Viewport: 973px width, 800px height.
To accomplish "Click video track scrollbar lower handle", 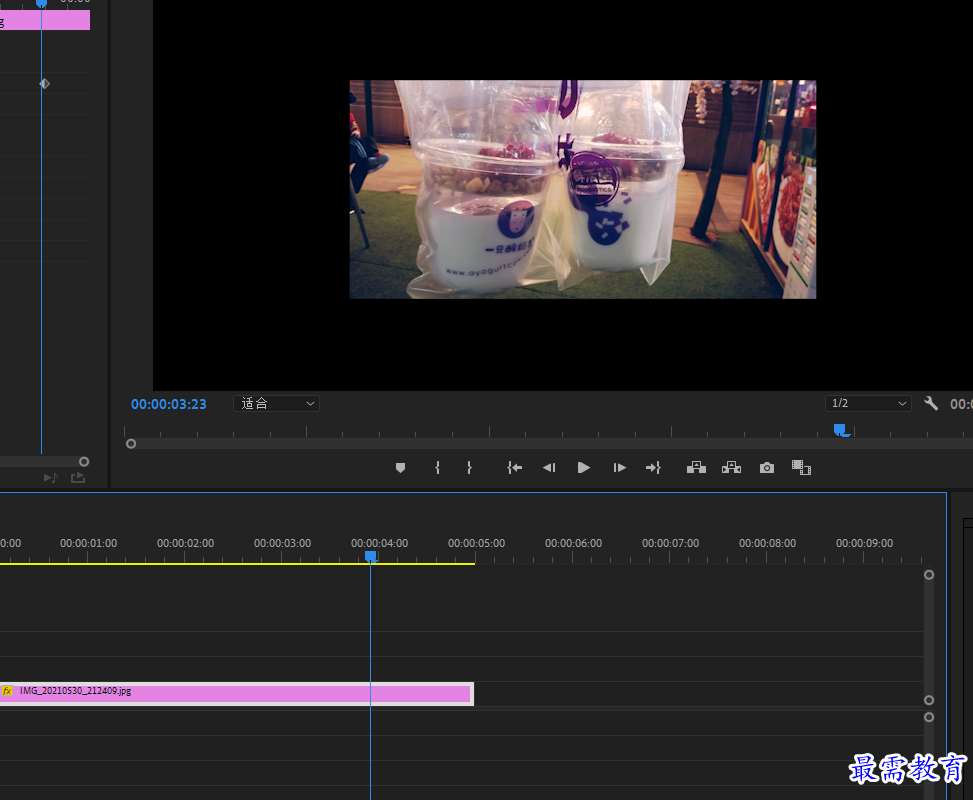I will [929, 700].
